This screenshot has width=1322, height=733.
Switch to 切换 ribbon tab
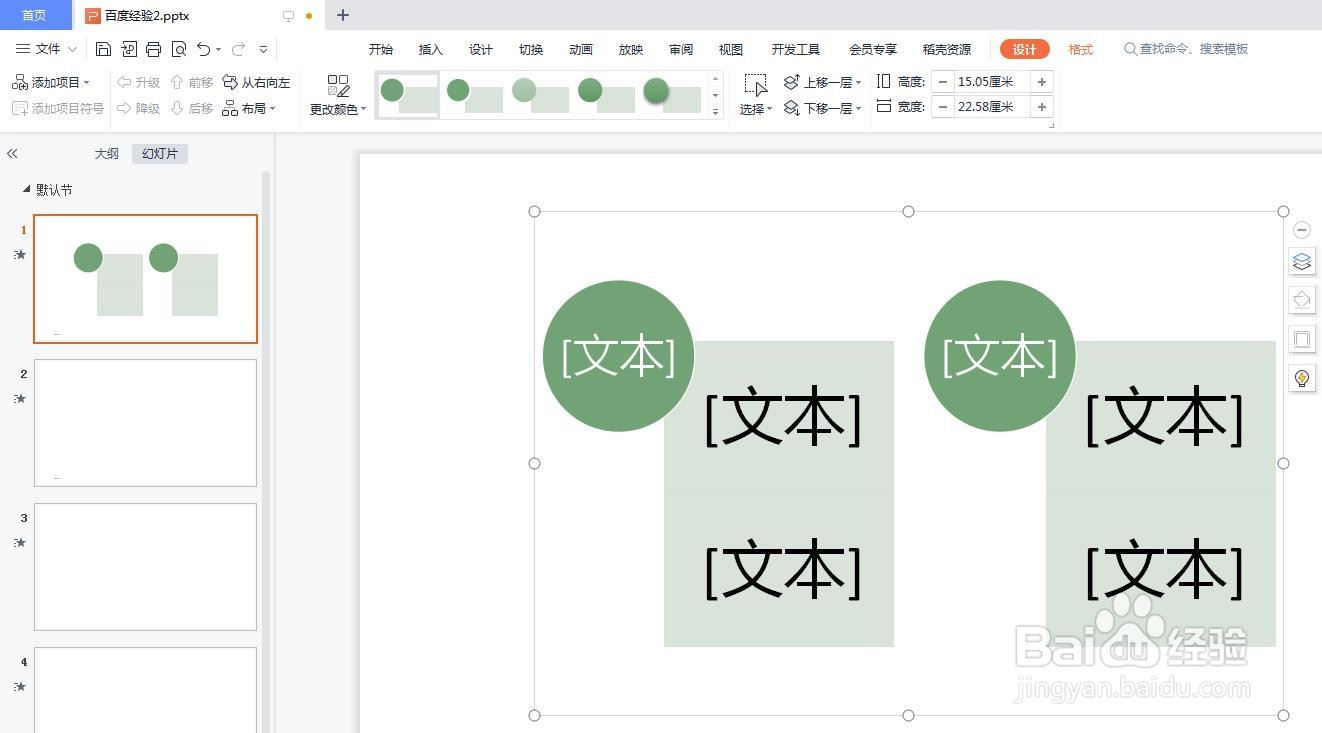pos(531,49)
